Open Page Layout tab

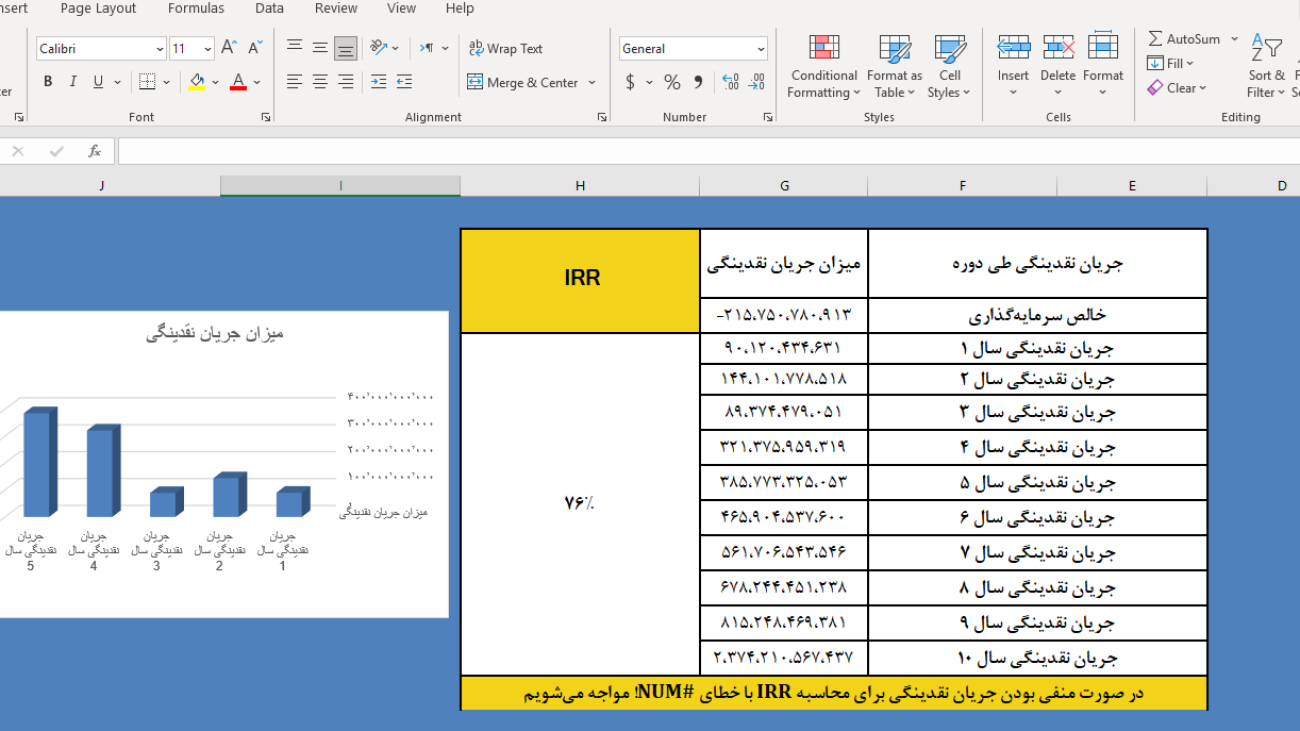click(x=98, y=8)
